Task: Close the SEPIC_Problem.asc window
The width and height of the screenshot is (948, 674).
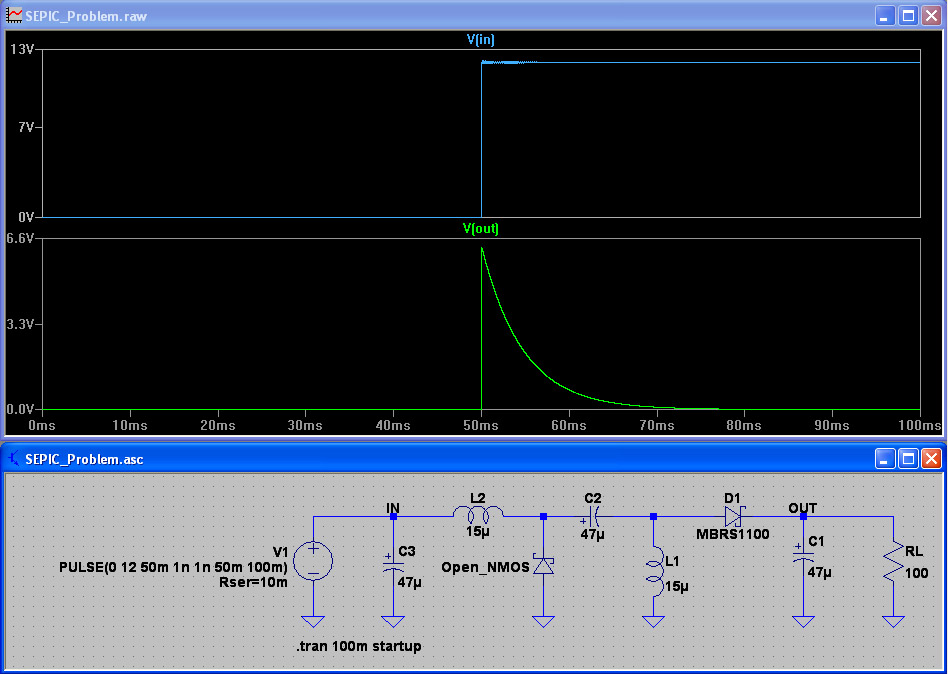Action: click(x=931, y=459)
